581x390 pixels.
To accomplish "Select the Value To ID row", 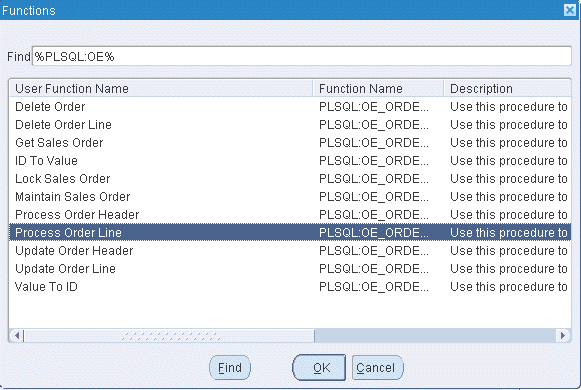I will (290, 287).
